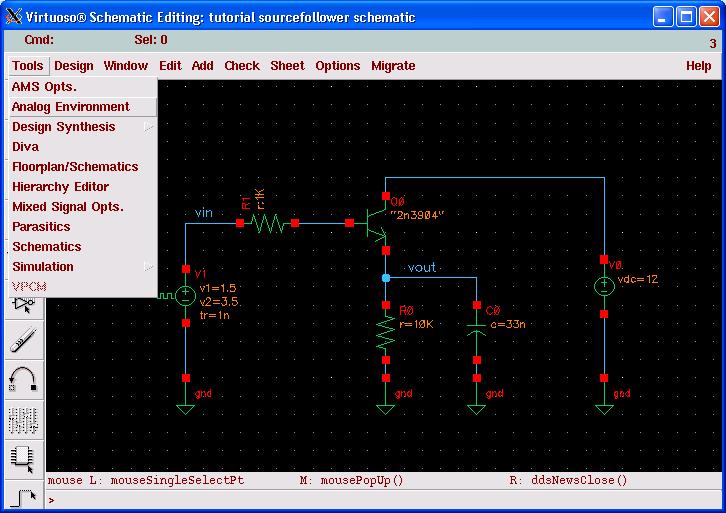Click the undo arc arrow icon

coord(23,379)
